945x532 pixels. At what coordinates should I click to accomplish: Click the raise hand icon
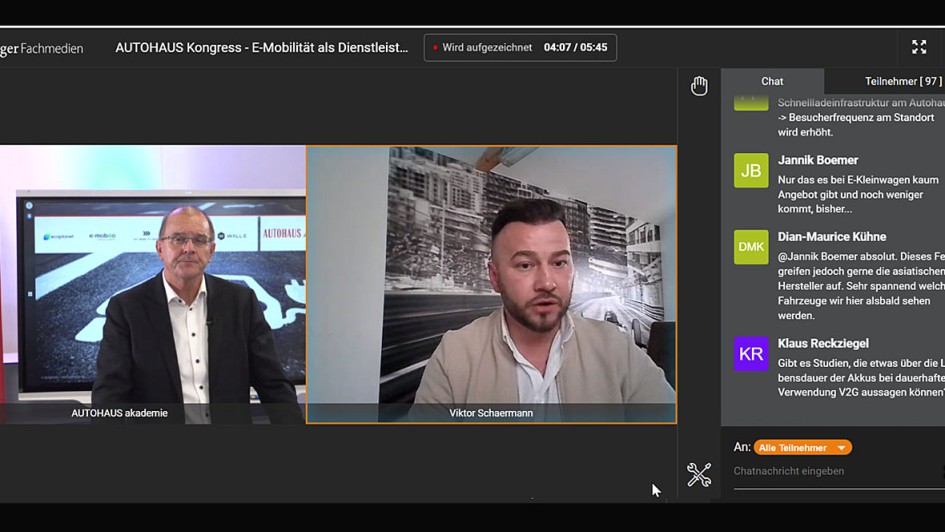point(699,86)
